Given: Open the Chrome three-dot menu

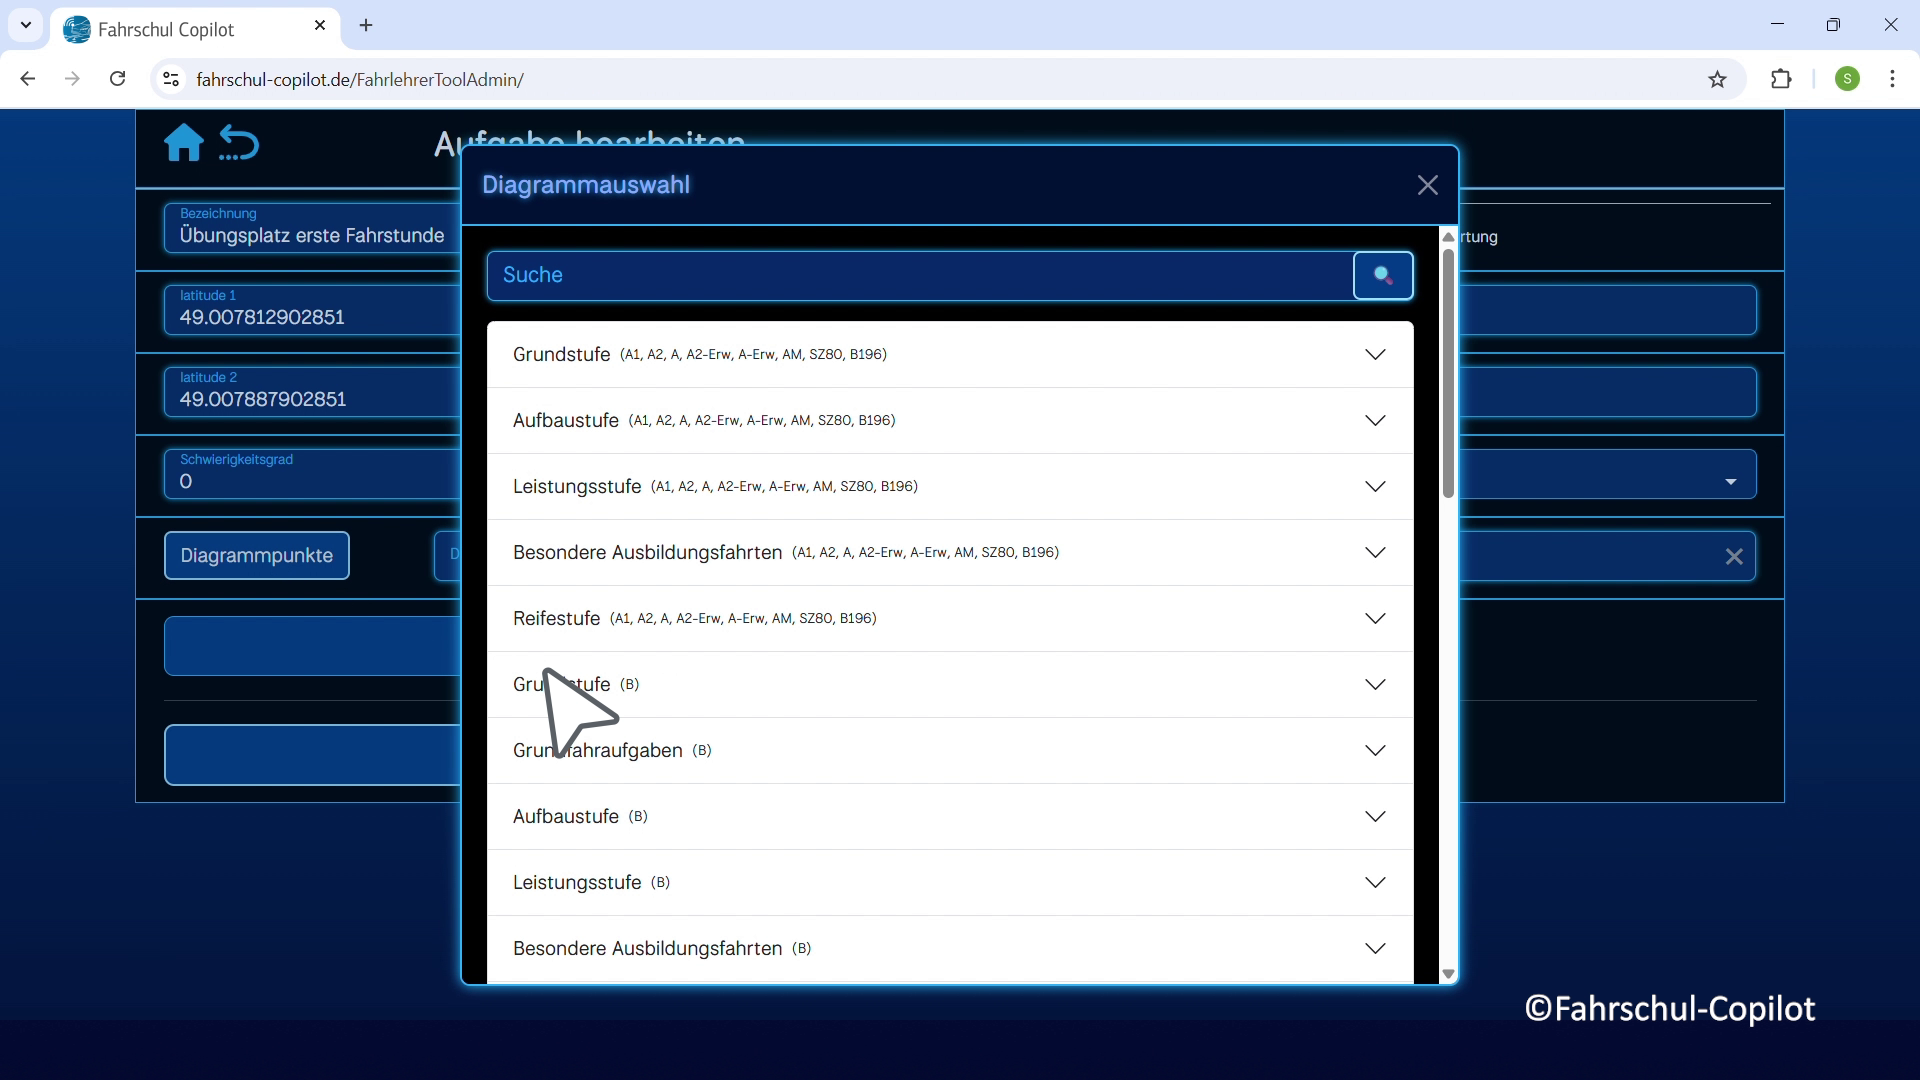Looking at the screenshot, I should pyautogui.click(x=1892, y=79).
